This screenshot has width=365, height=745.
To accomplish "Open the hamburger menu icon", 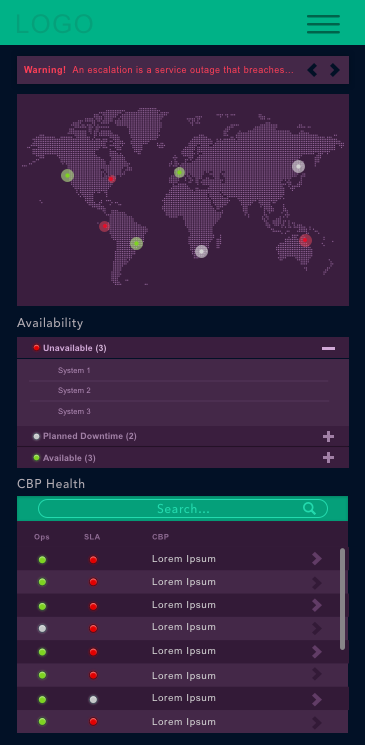I will point(323,24).
